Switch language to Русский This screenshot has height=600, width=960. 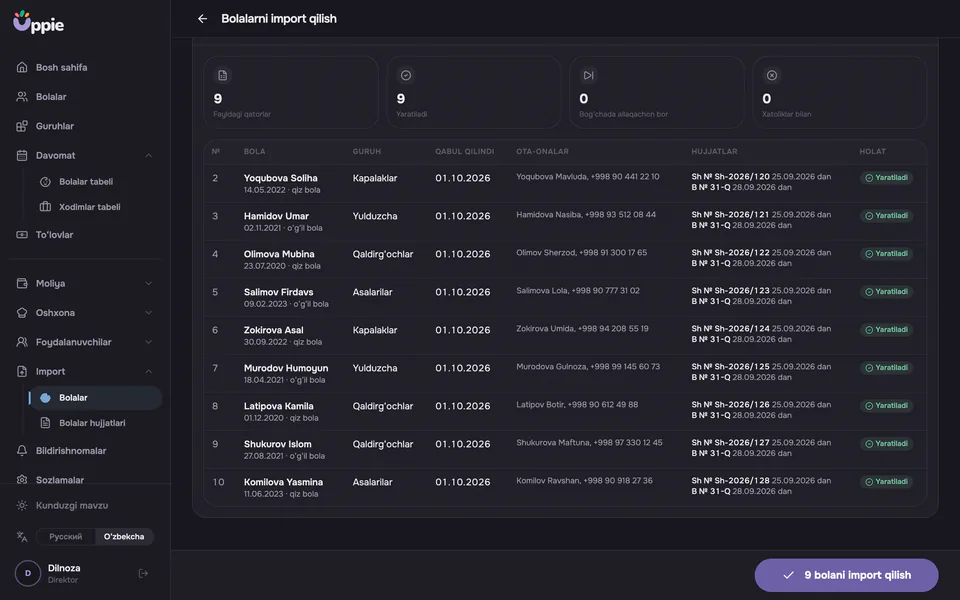pyautogui.click(x=66, y=537)
